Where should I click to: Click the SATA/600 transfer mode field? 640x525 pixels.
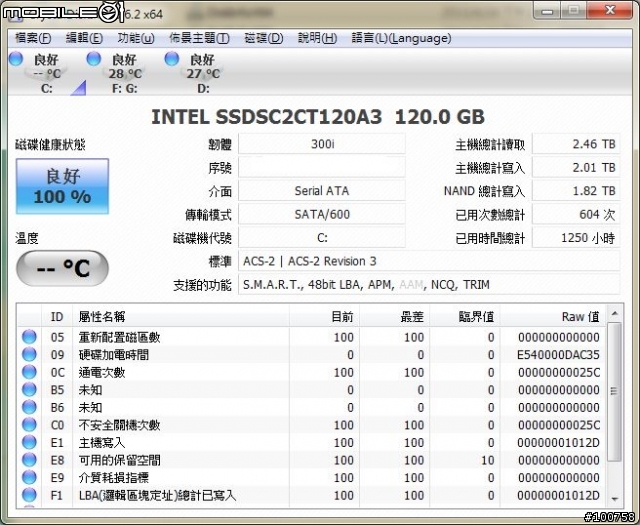pyautogui.click(x=322, y=214)
